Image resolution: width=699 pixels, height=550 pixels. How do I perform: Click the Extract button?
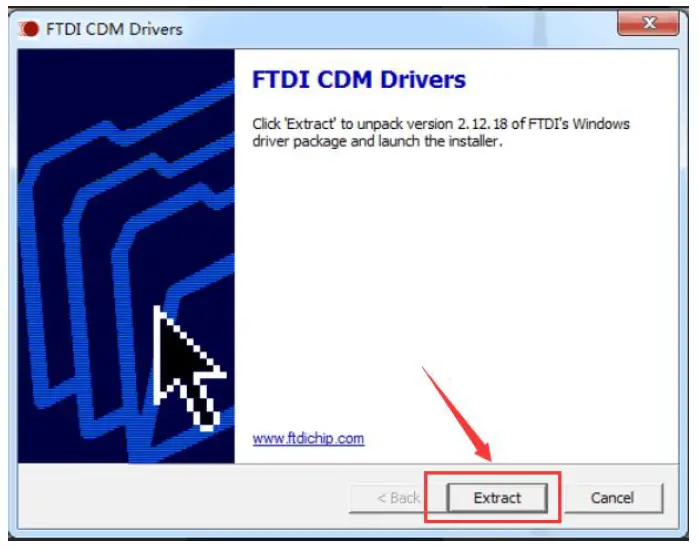[497, 498]
